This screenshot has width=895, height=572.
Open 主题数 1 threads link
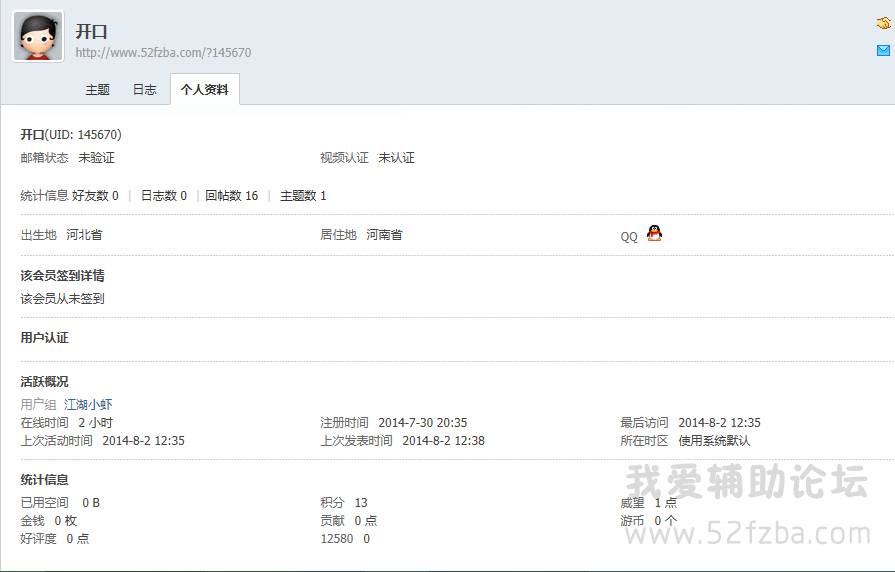point(303,196)
